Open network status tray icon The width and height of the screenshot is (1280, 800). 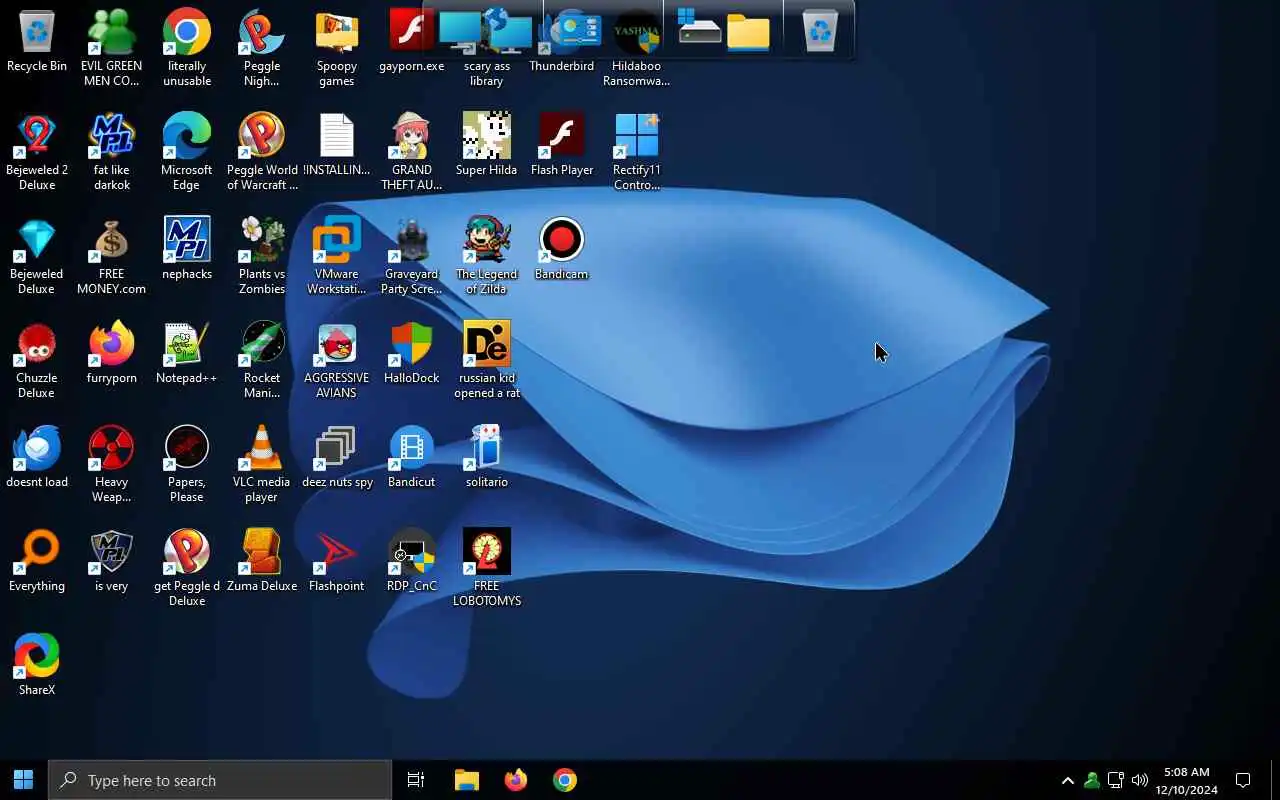(x=1116, y=780)
